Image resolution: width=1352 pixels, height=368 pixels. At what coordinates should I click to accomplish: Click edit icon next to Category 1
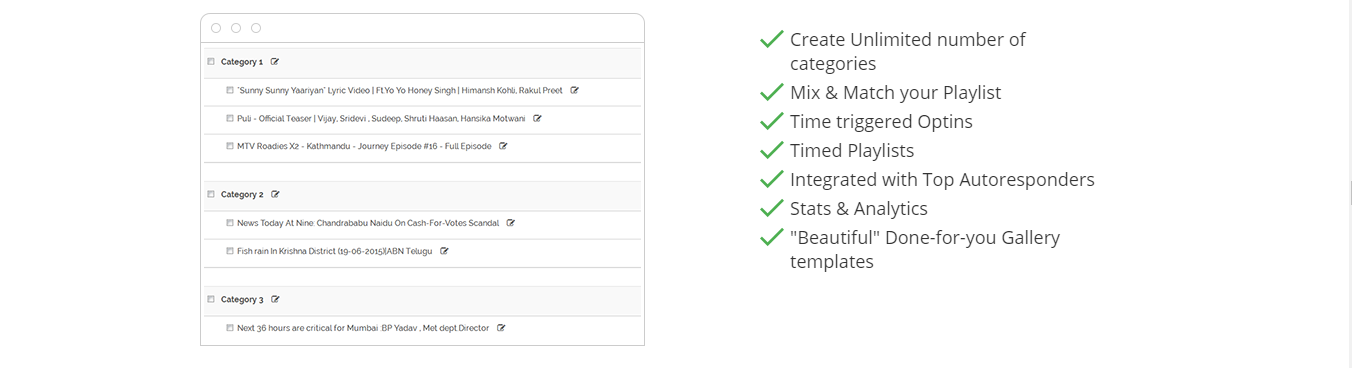[275, 62]
